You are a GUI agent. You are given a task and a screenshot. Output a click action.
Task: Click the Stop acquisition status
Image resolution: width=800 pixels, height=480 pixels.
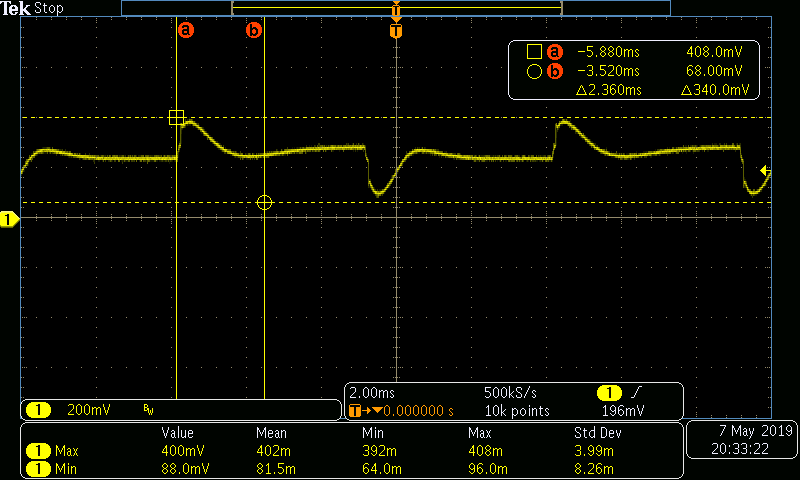(x=49, y=8)
